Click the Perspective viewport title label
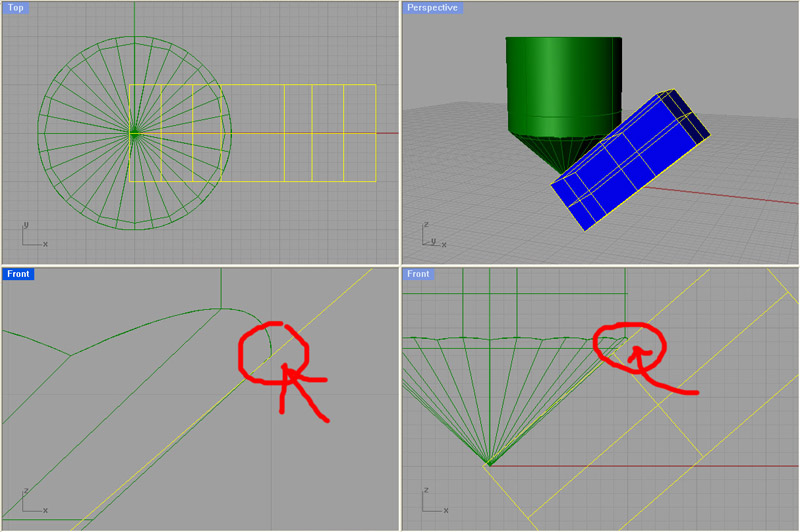This screenshot has height=532, width=800. click(x=432, y=8)
